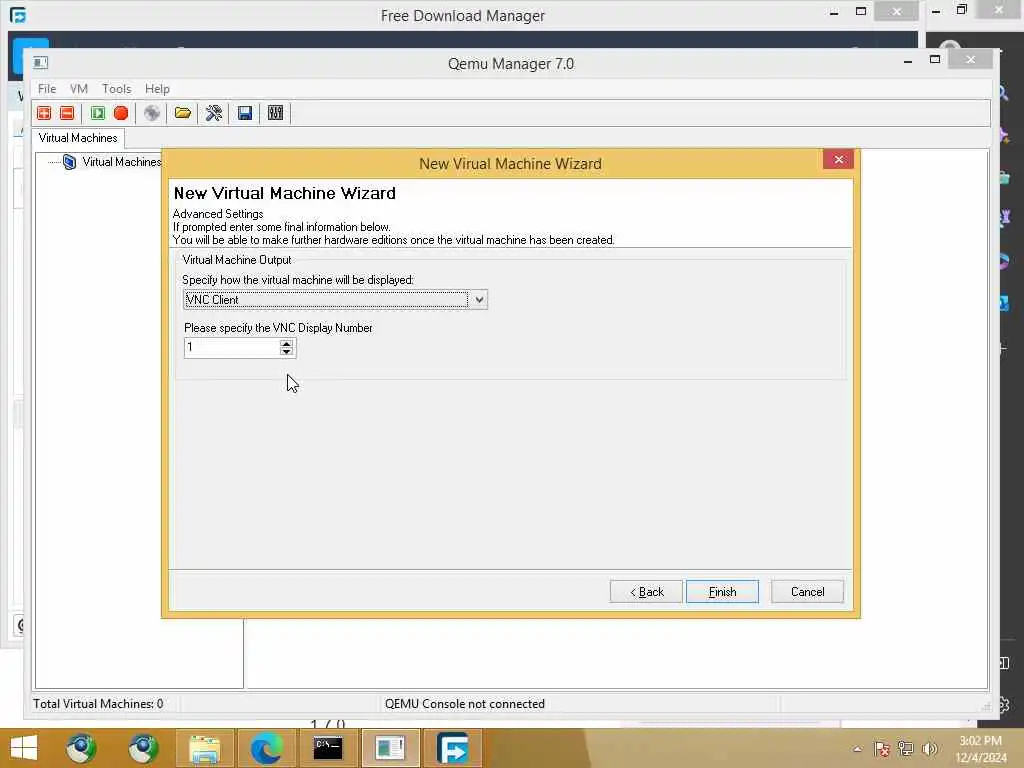Click the second globe browser taskbar icon
1024x768 pixels.
pos(143,748)
